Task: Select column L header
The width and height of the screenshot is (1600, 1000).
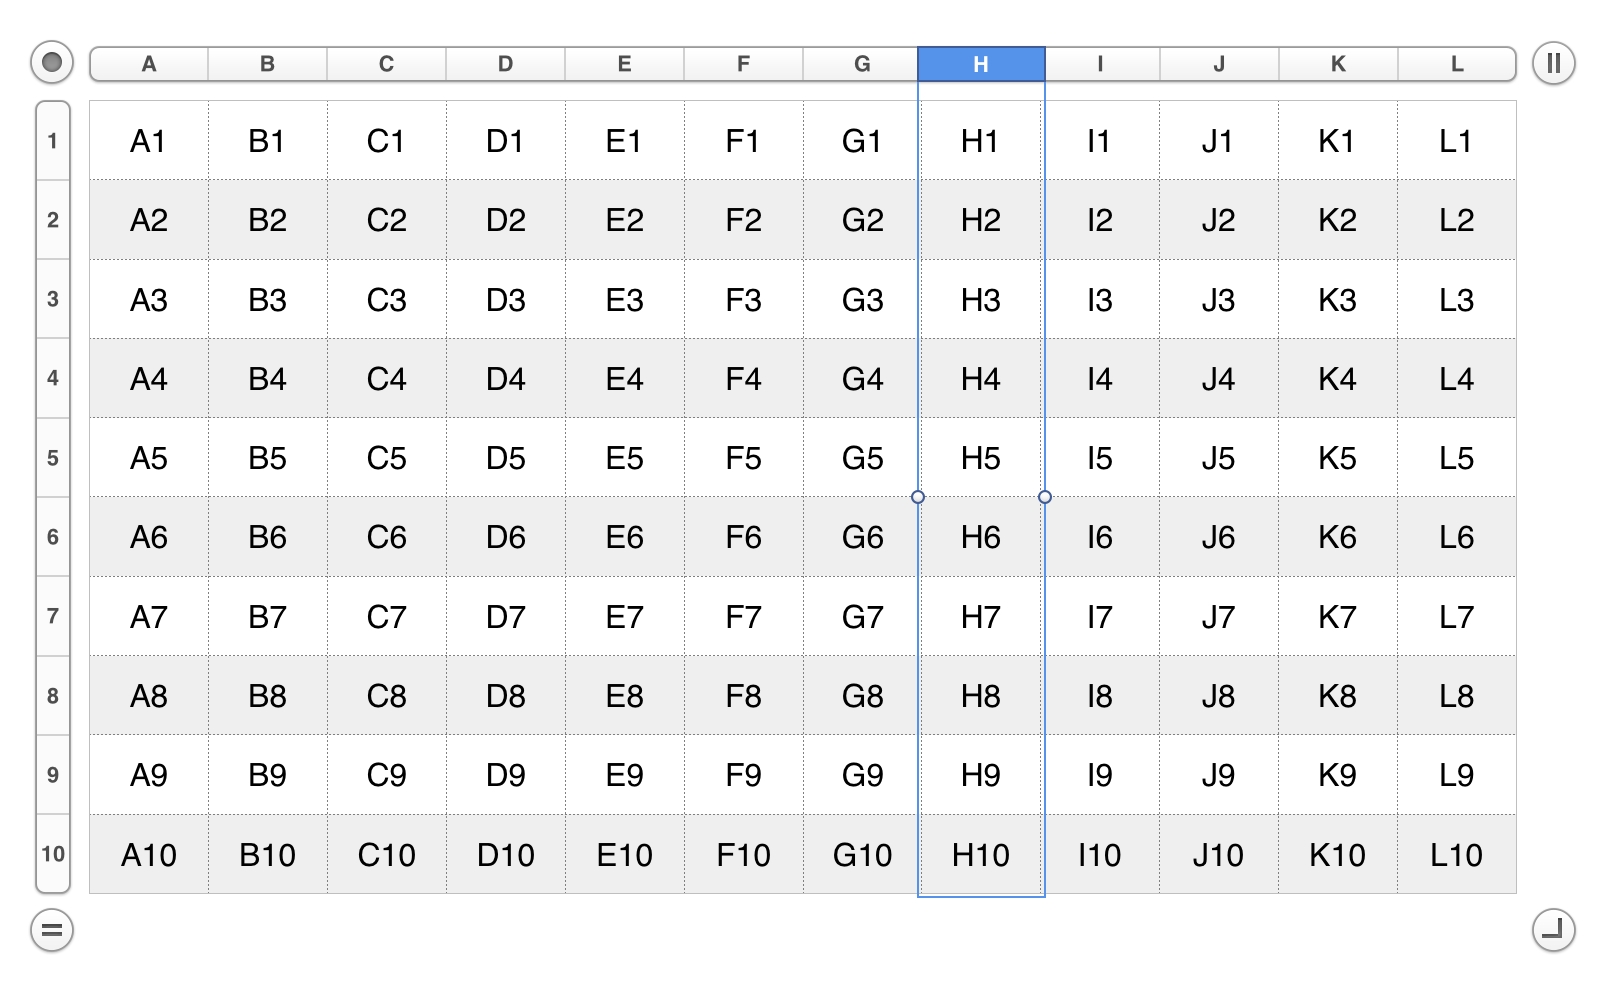Action: [1457, 63]
